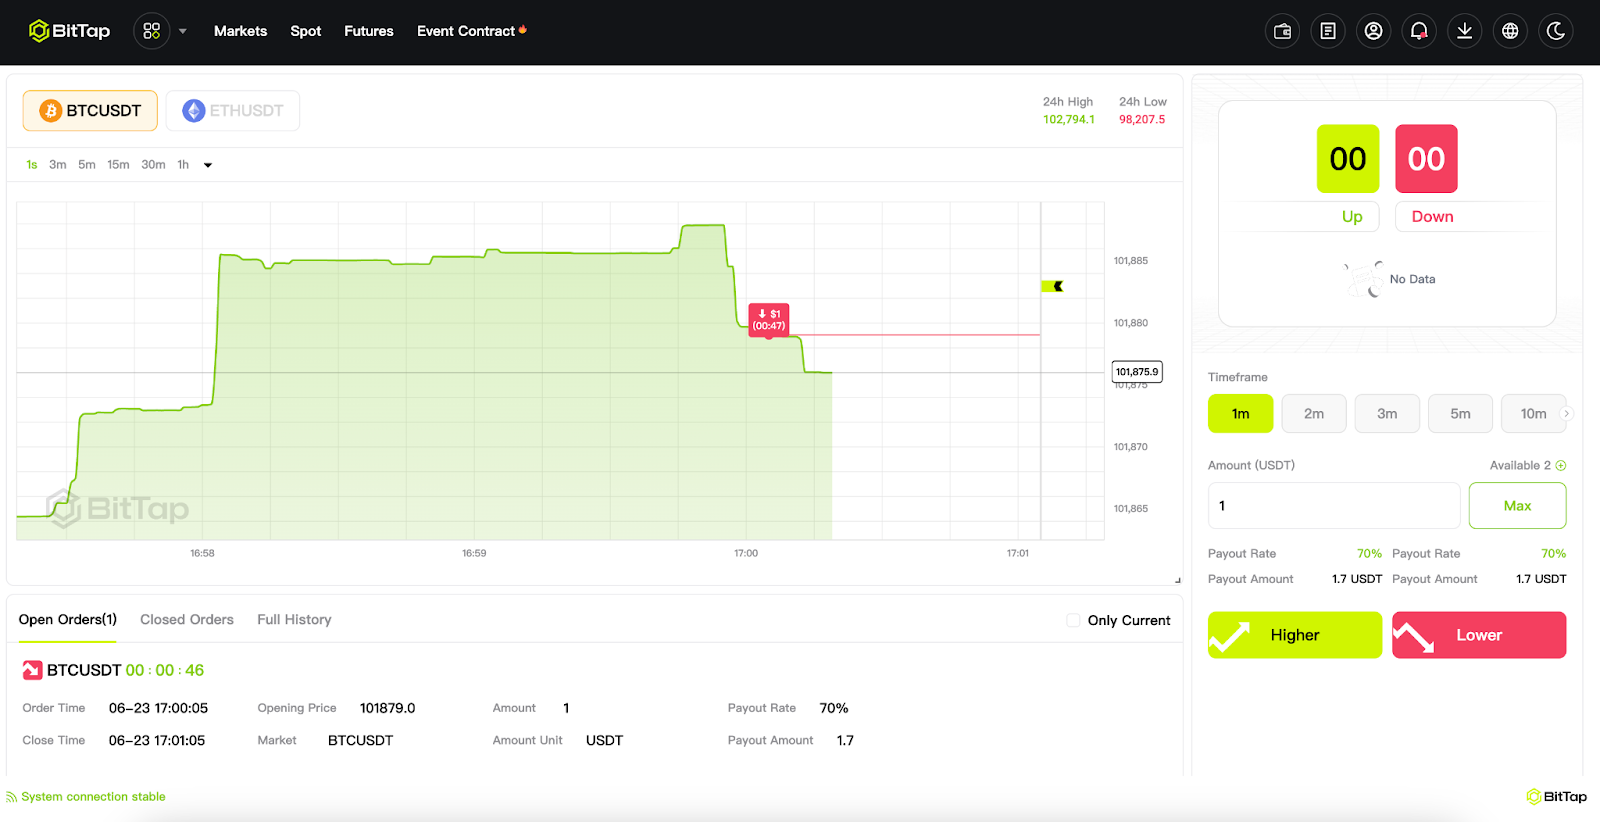The image size is (1600, 822).
Task: Click the Opening Price value 101879.0
Action: click(387, 708)
